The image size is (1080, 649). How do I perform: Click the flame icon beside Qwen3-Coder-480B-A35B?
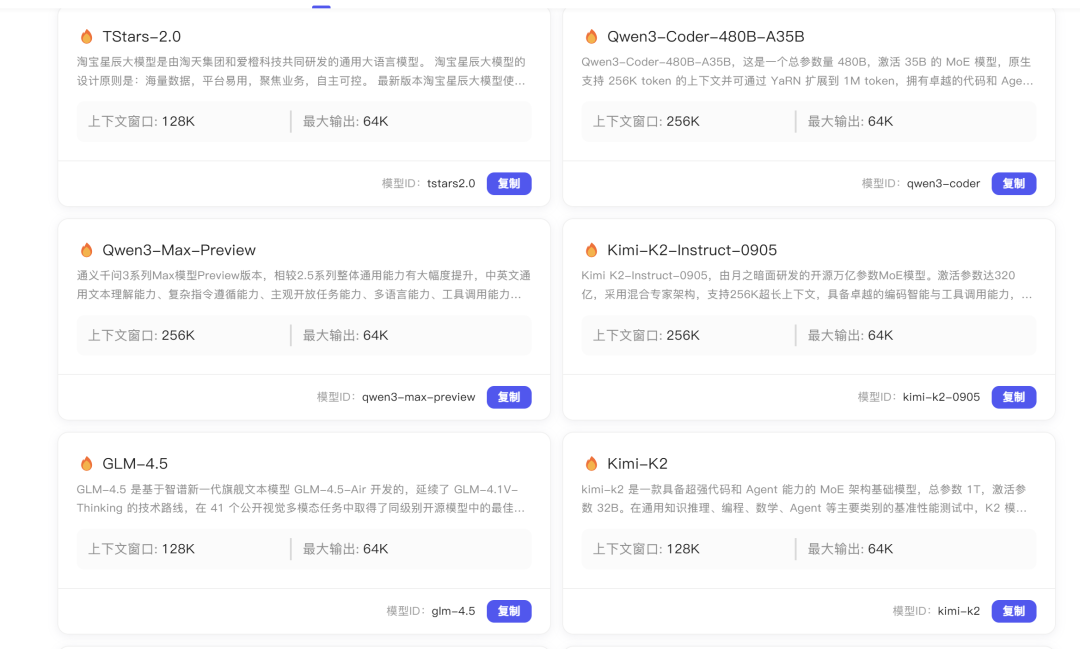[592, 37]
